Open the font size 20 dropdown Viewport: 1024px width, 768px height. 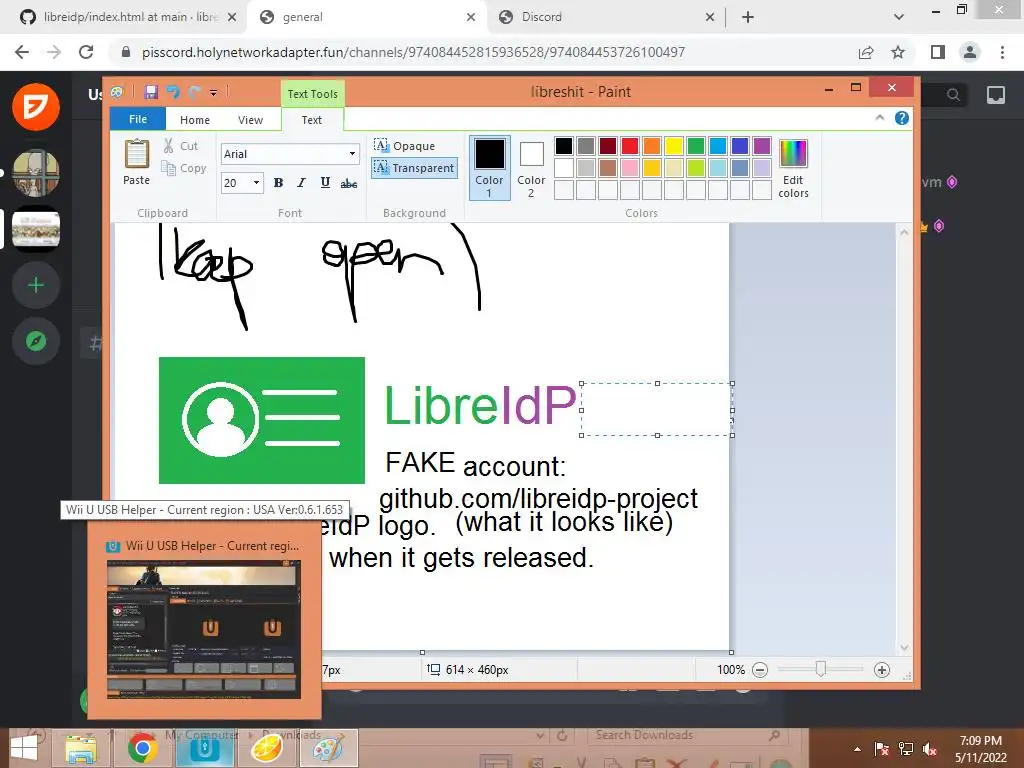[x=256, y=183]
